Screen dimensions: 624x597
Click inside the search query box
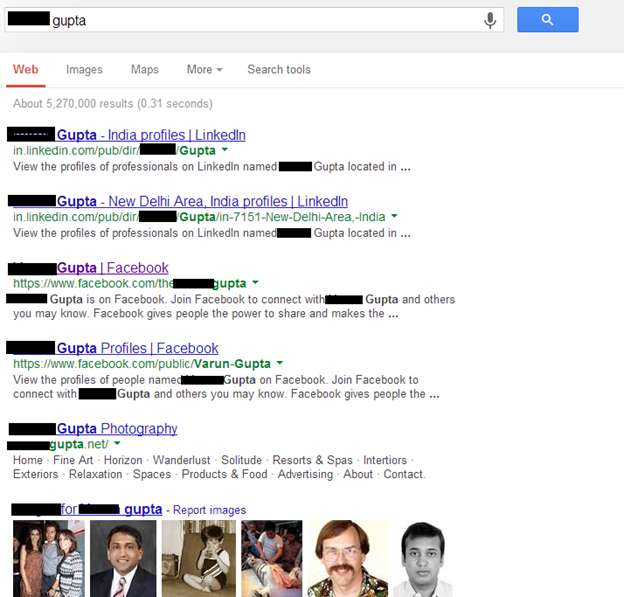[x=254, y=20]
